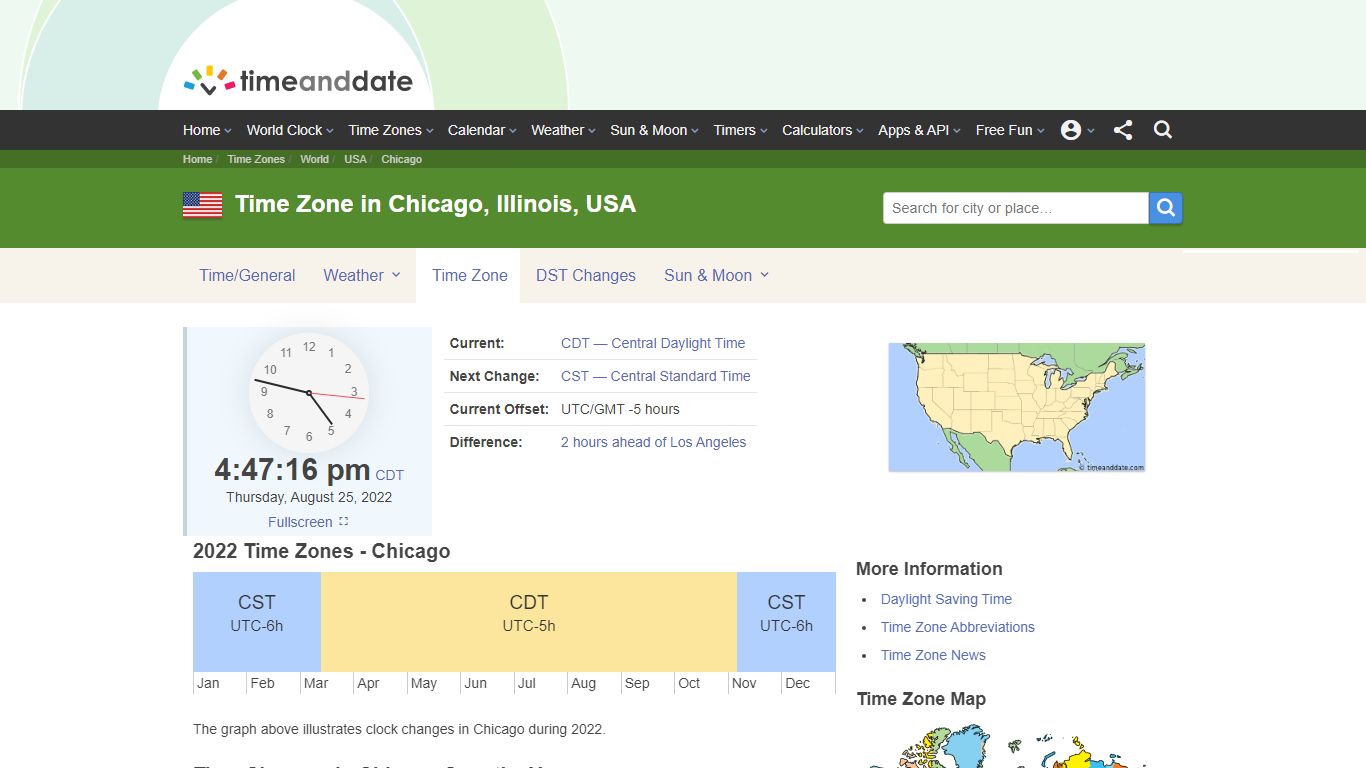The image size is (1366, 768).
Task: Focus the city or place search field
Action: point(1015,208)
